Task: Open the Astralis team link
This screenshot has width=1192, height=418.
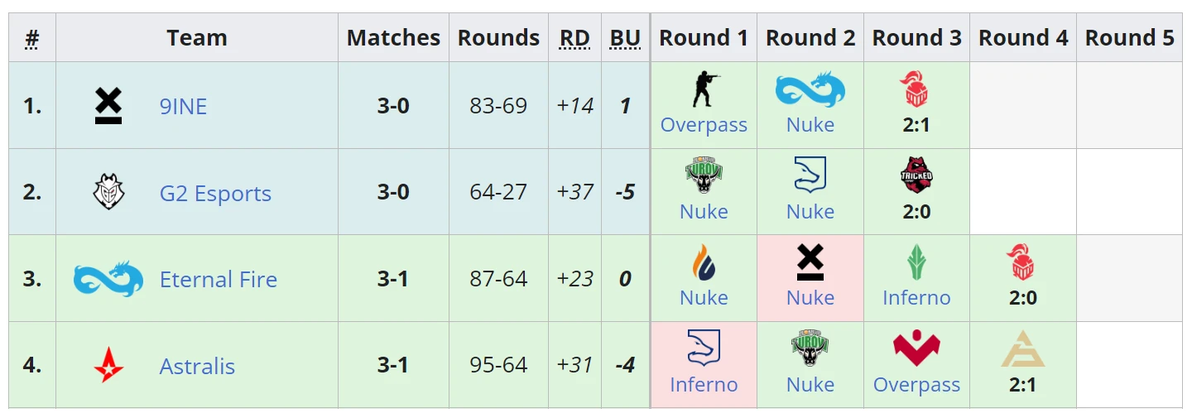Action: tap(197, 367)
